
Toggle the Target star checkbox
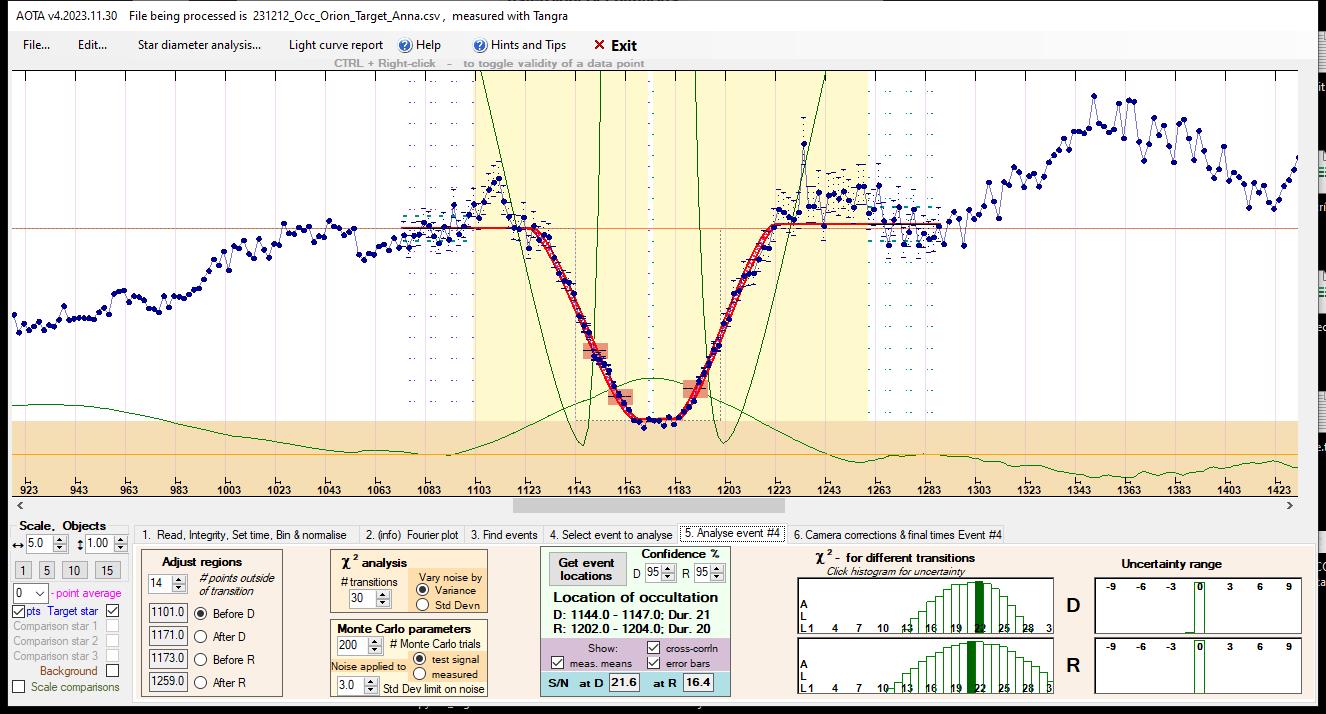click(x=112, y=611)
